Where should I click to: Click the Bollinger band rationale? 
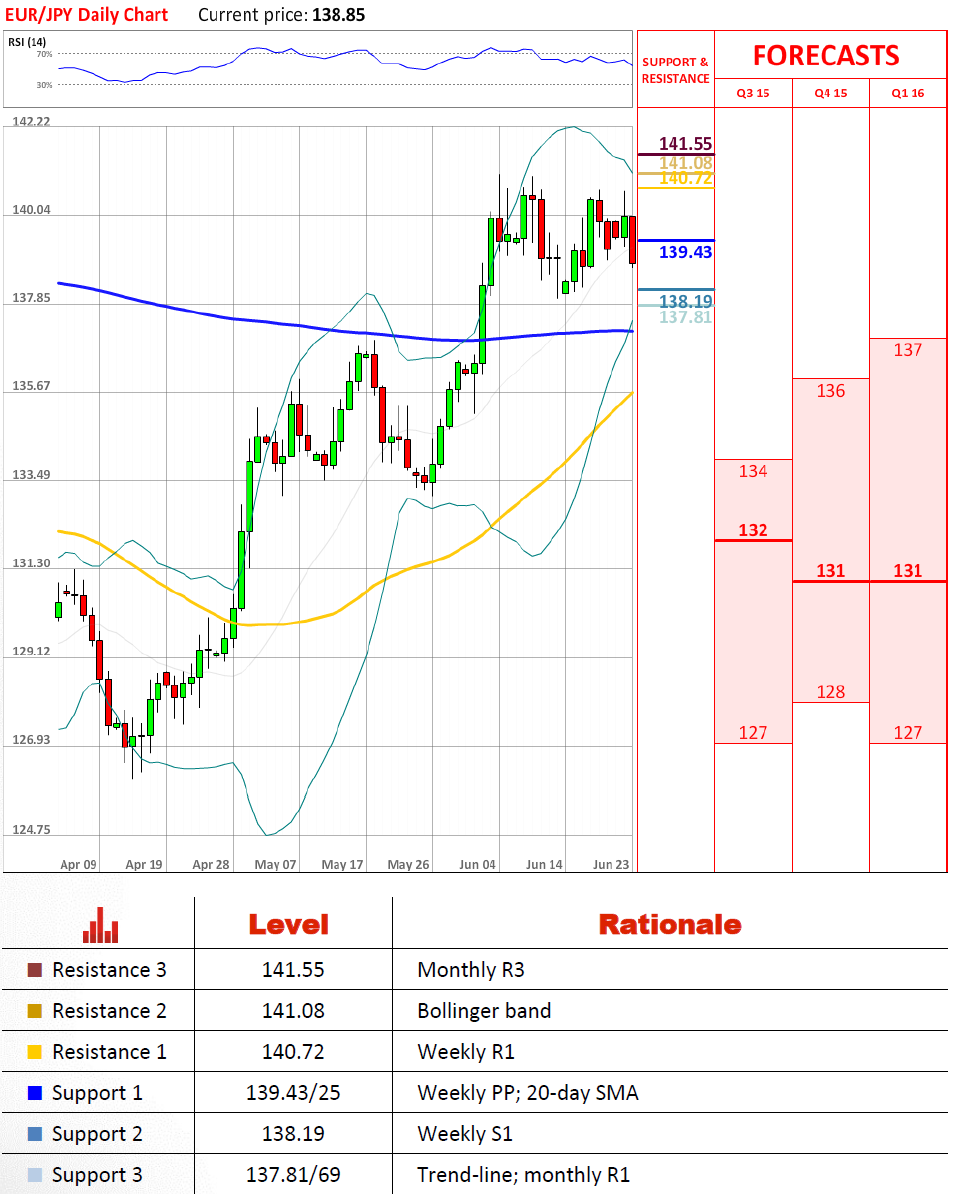[484, 1011]
